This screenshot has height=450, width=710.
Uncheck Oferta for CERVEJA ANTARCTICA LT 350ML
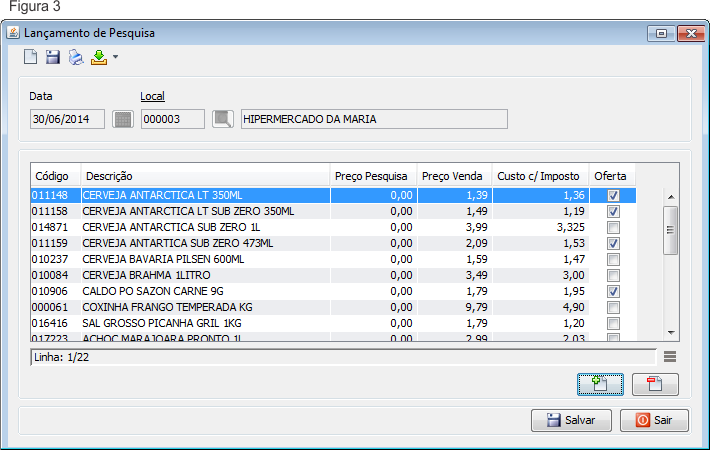click(x=613, y=196)
